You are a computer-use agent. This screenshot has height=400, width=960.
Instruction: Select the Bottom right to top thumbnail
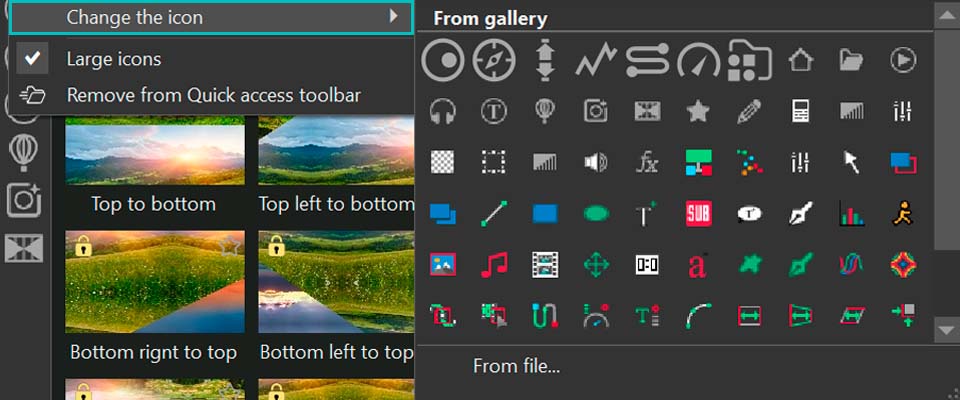point(154,282)
